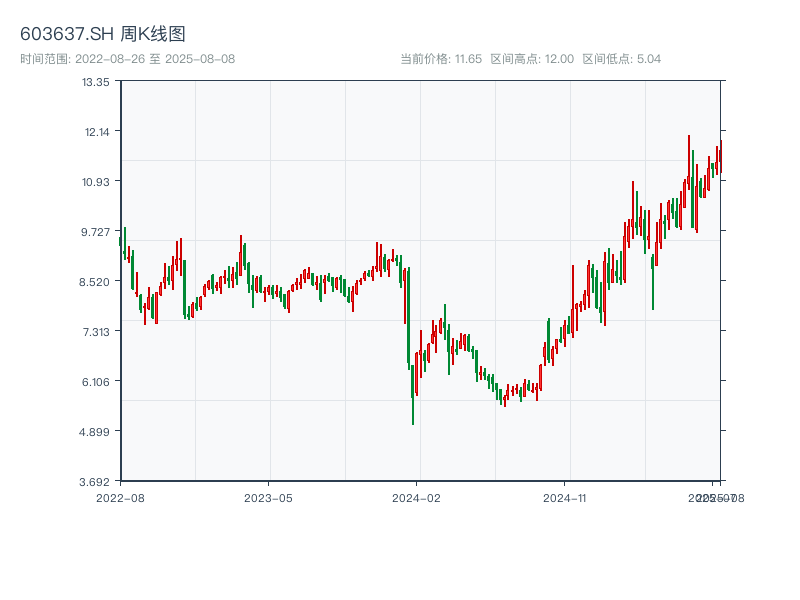Click the 区间高点 12.00 label

pyautogui.click(x=532, y=59)
